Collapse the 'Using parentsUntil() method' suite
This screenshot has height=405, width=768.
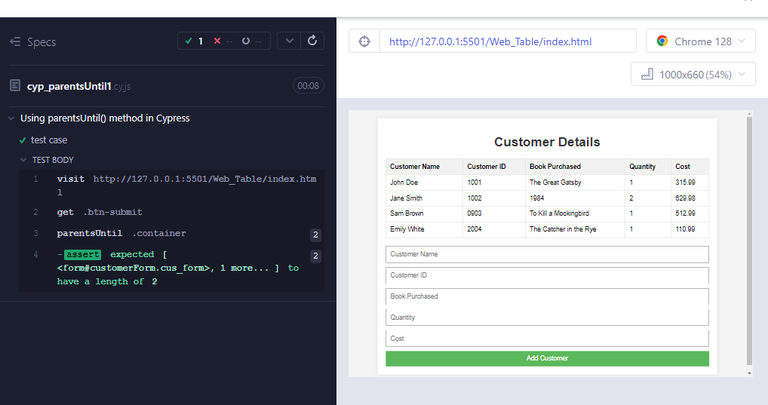tap(11, 118)
